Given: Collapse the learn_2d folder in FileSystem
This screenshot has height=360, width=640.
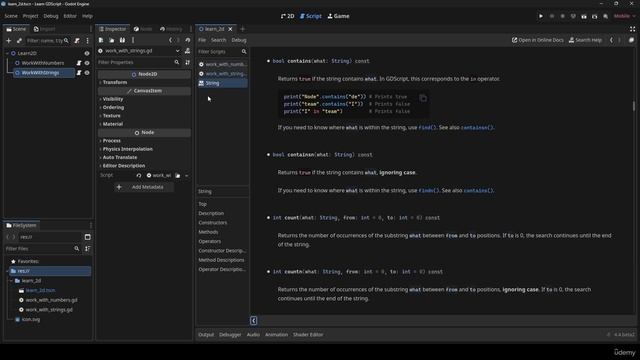Looking at the screenshot, I should coord(11,281).
